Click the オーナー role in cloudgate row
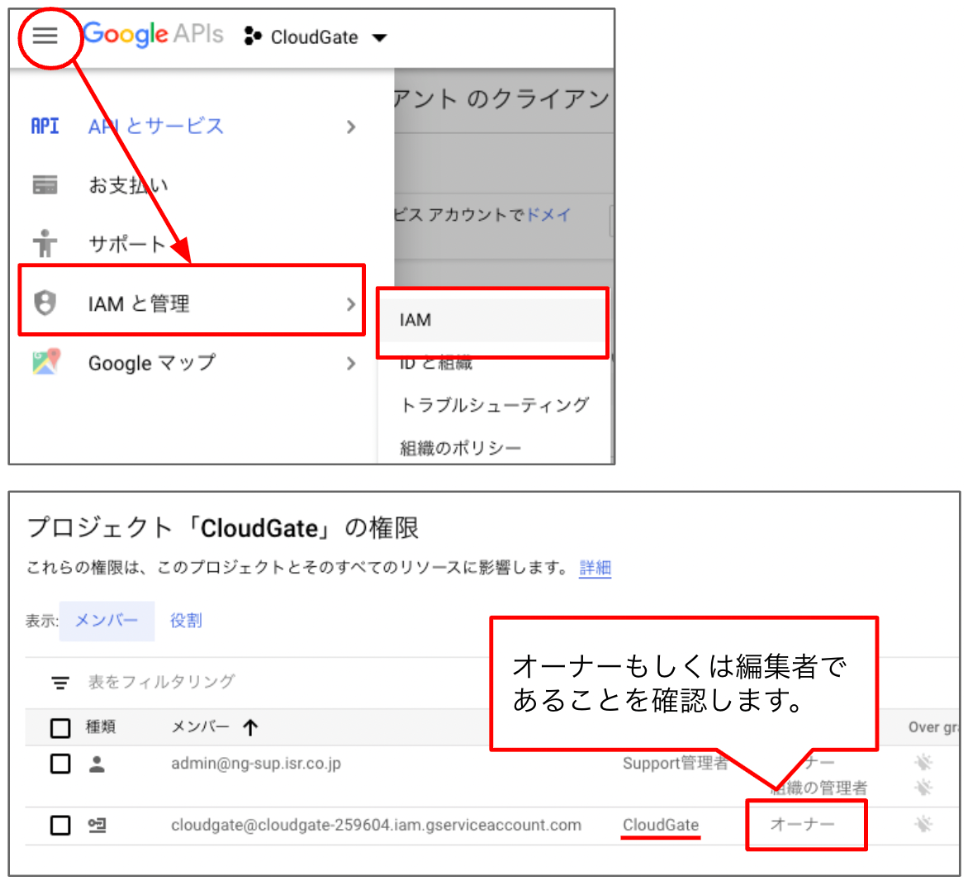 [802, 824]
